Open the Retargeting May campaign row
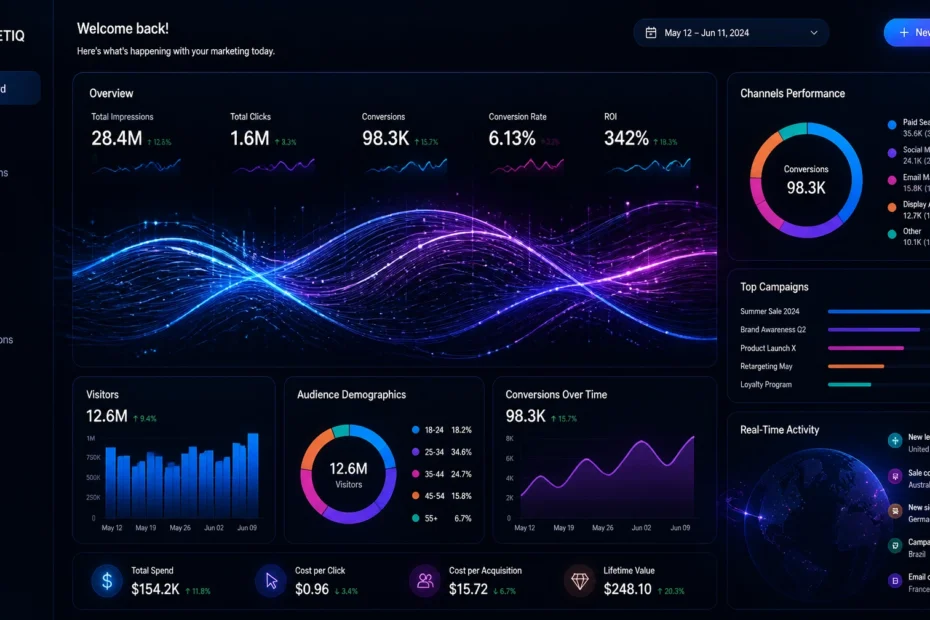 [x=835, y=366]
